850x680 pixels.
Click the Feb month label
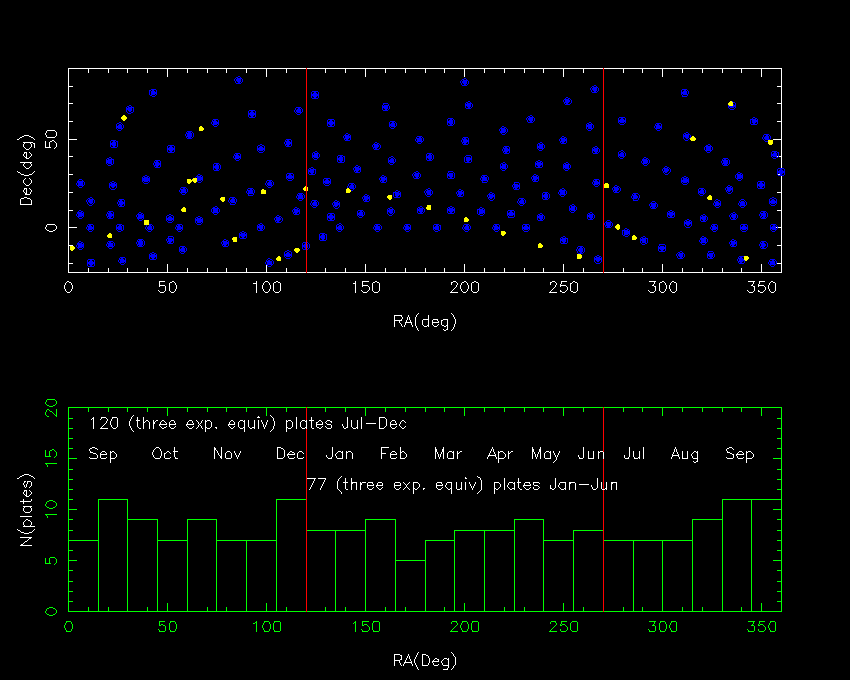pyautogui.click(x=394, y=453)
